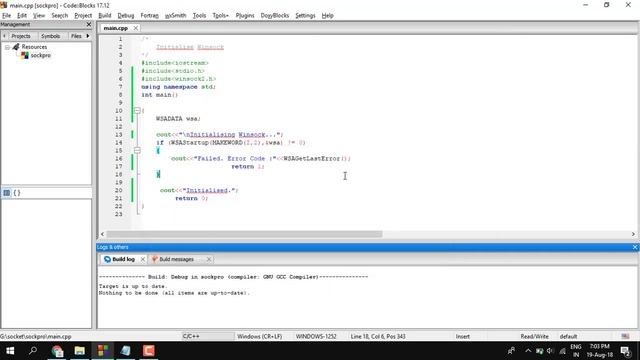Image resolution: width=640 pixels, height=360 pixels.
Task: Select the Resources workspace item
Action: pyautogui.click(x=34, y=47)
